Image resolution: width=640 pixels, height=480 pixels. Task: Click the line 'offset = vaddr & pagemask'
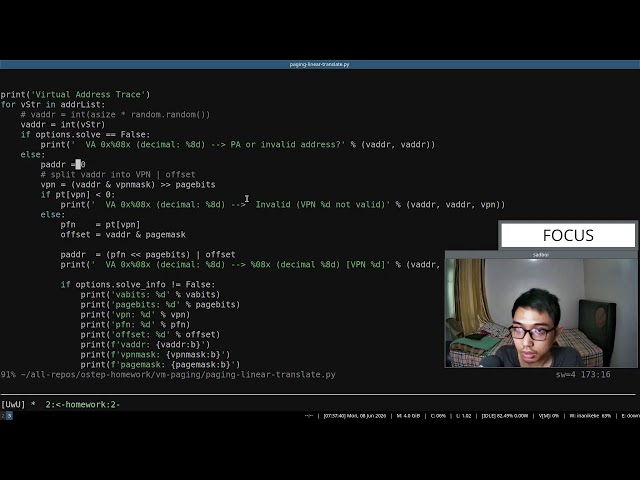click(123, 234)
